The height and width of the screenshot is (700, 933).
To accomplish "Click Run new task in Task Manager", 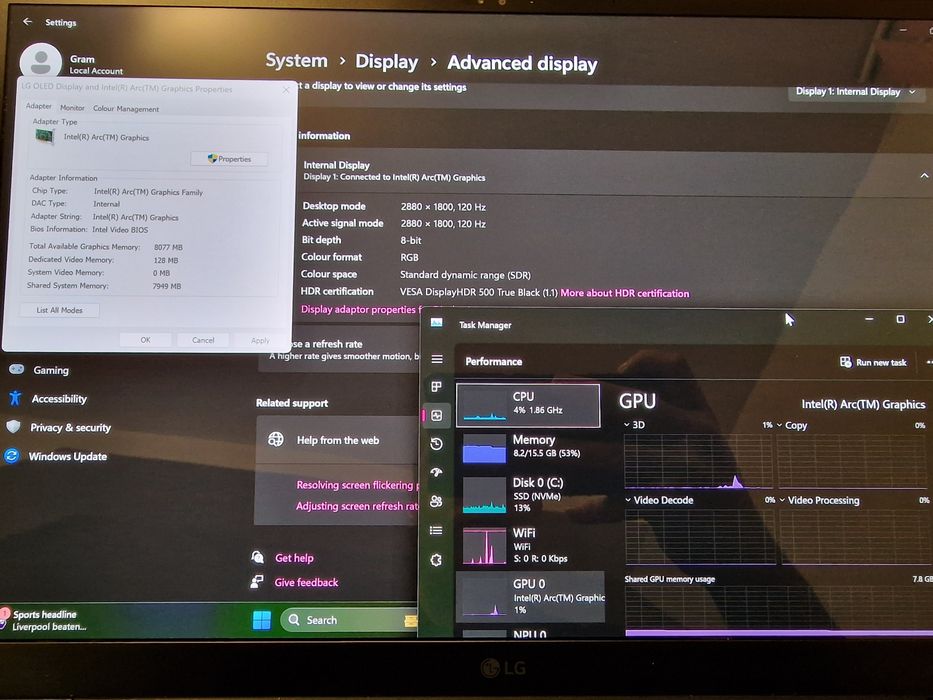I will [873, 362].
